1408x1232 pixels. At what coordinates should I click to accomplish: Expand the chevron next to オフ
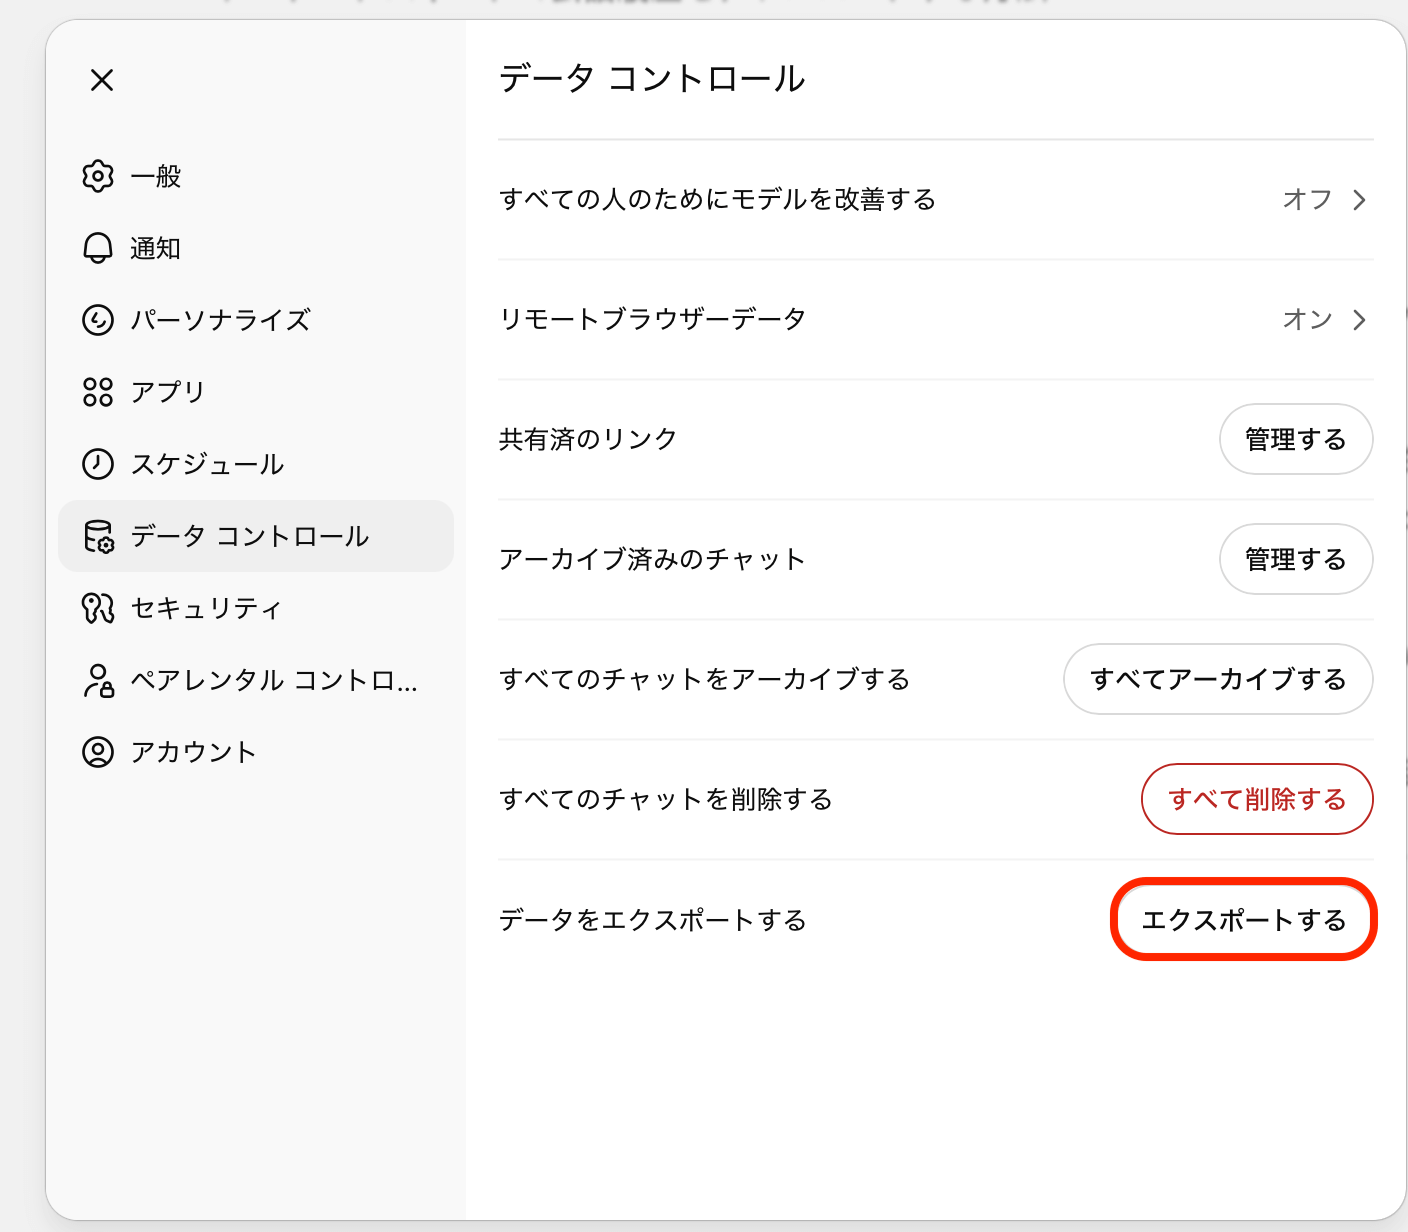point(1359,200)
